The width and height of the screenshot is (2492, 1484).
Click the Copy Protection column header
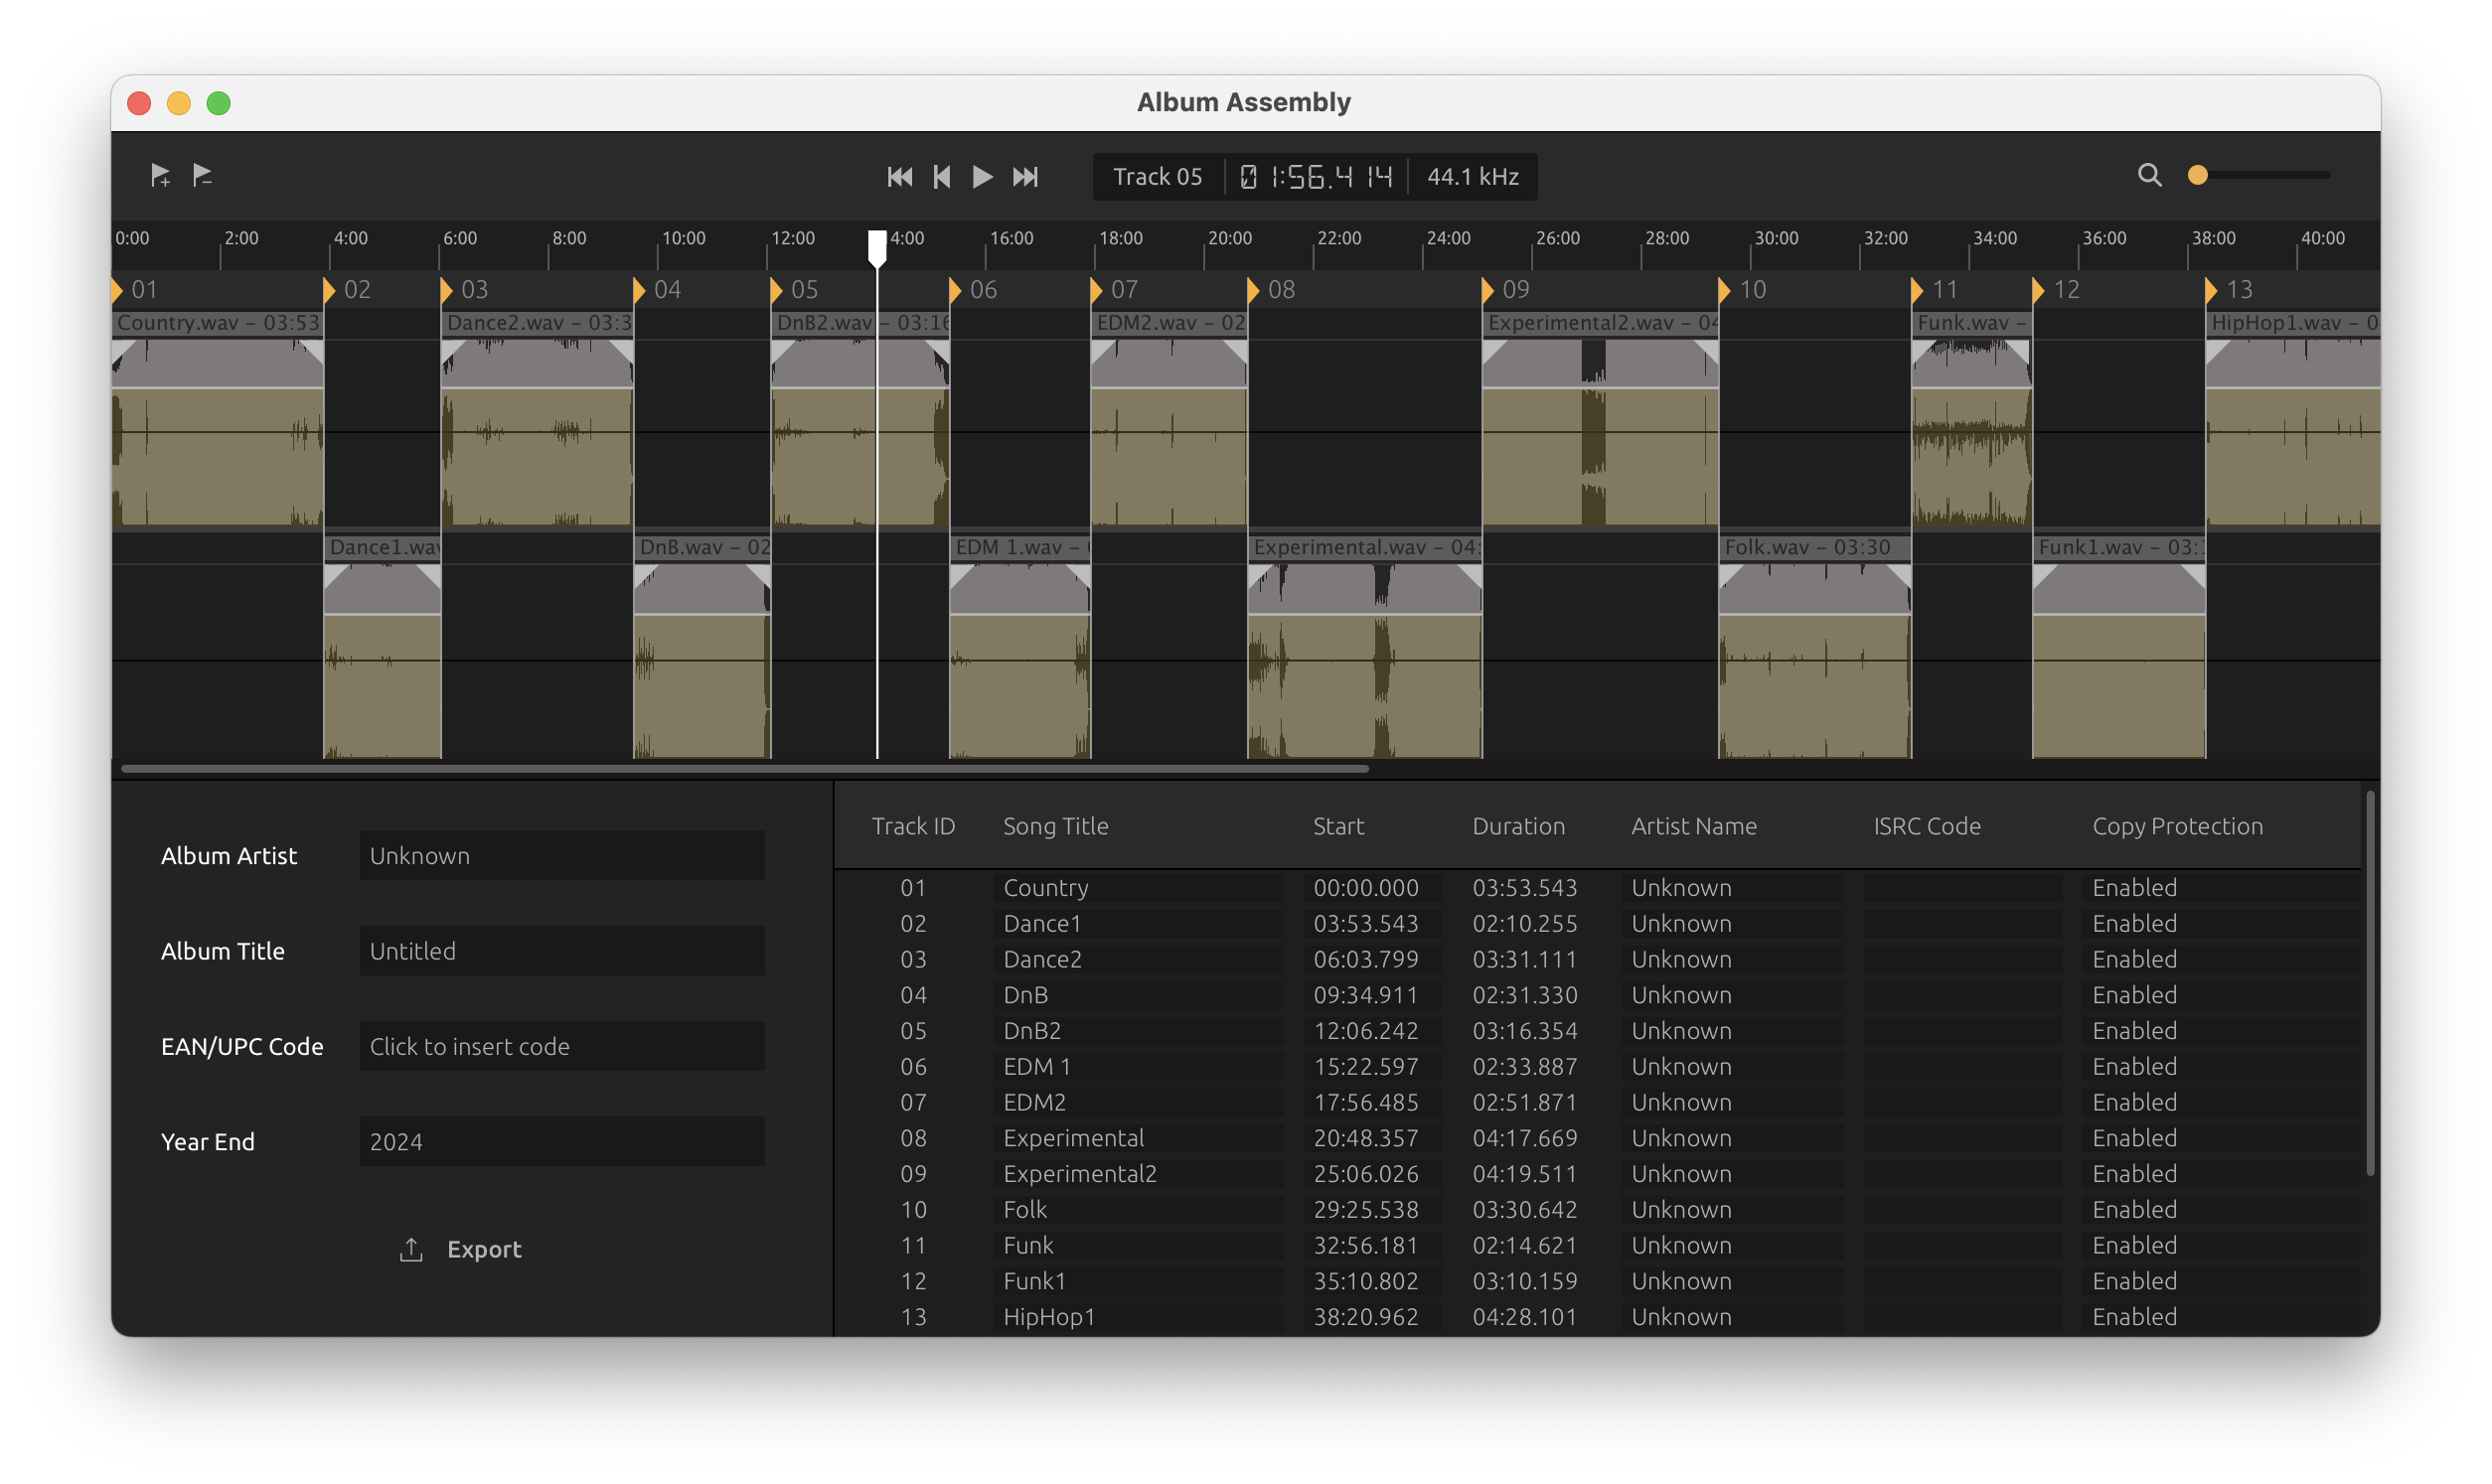tap(2178, 826)
